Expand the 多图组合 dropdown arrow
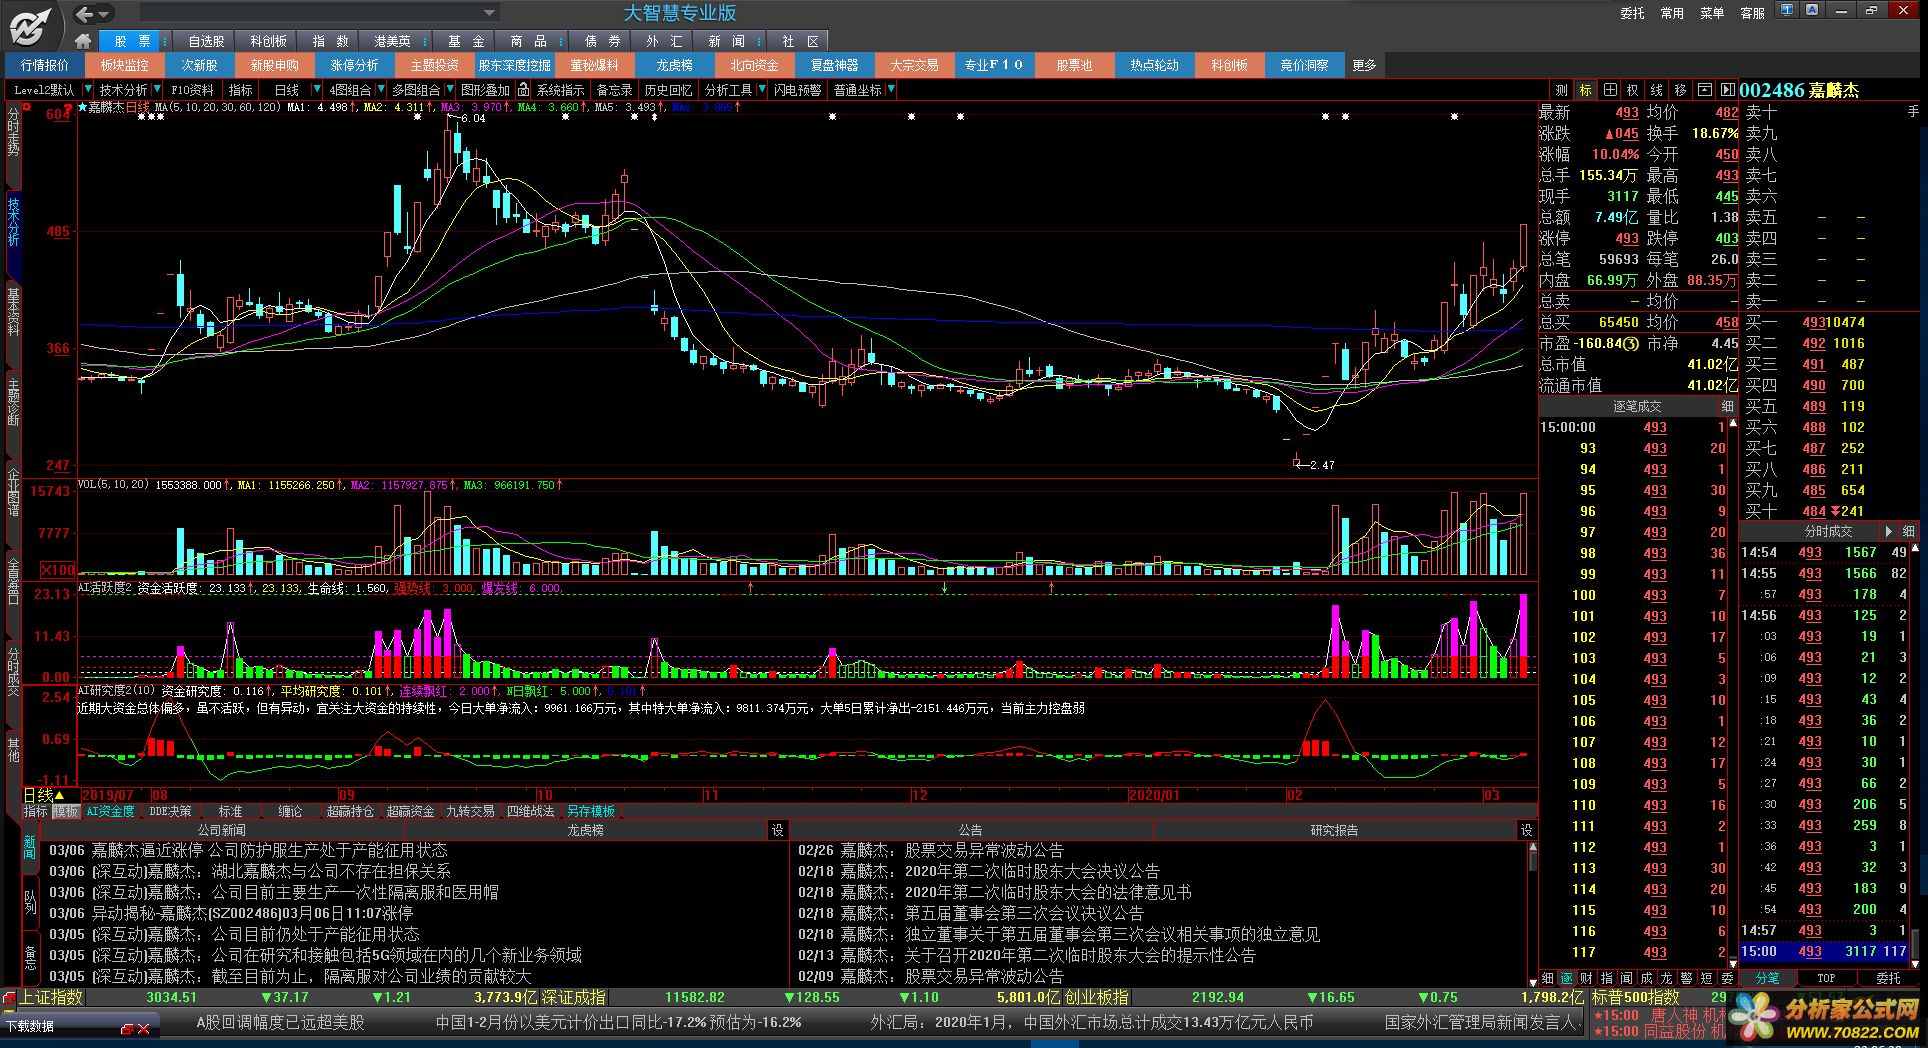 coord(449,90)
